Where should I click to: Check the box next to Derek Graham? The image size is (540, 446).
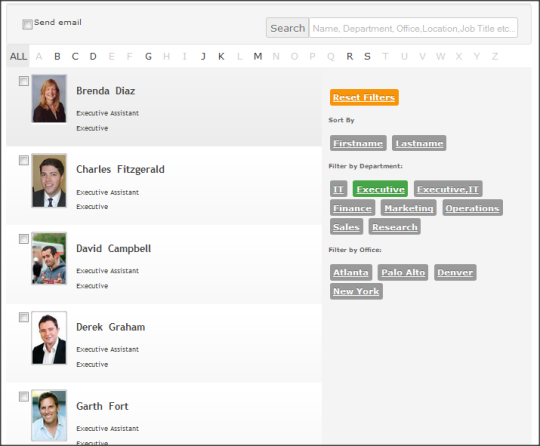pos(24,318)
